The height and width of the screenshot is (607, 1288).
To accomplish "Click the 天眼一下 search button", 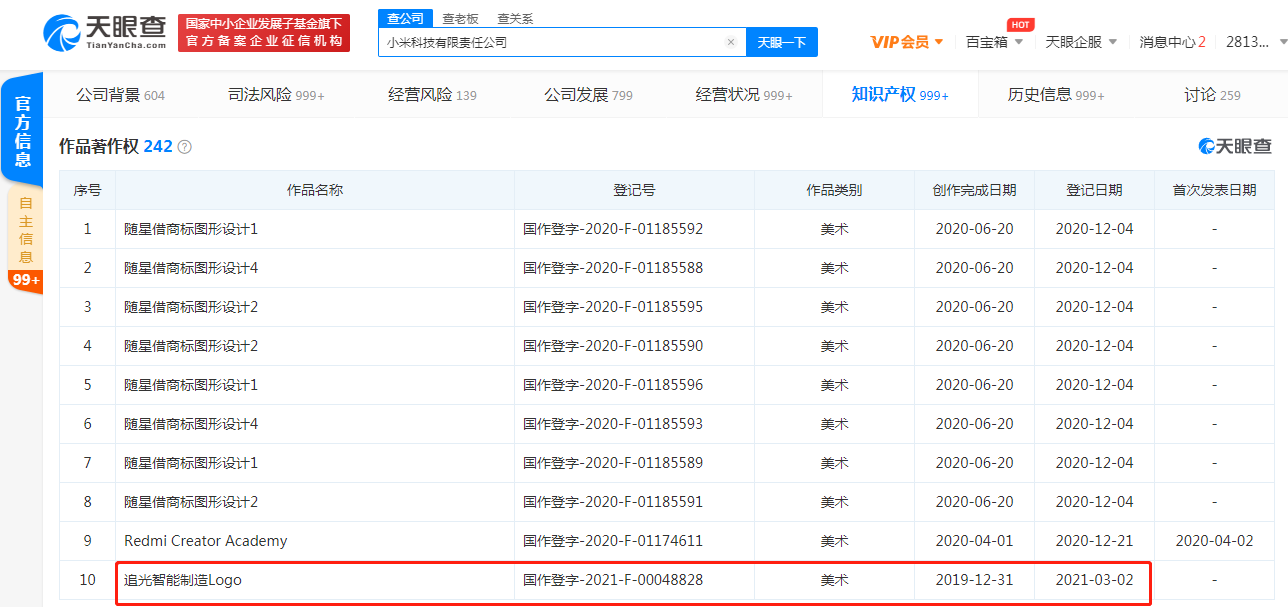I will (781, 43).
